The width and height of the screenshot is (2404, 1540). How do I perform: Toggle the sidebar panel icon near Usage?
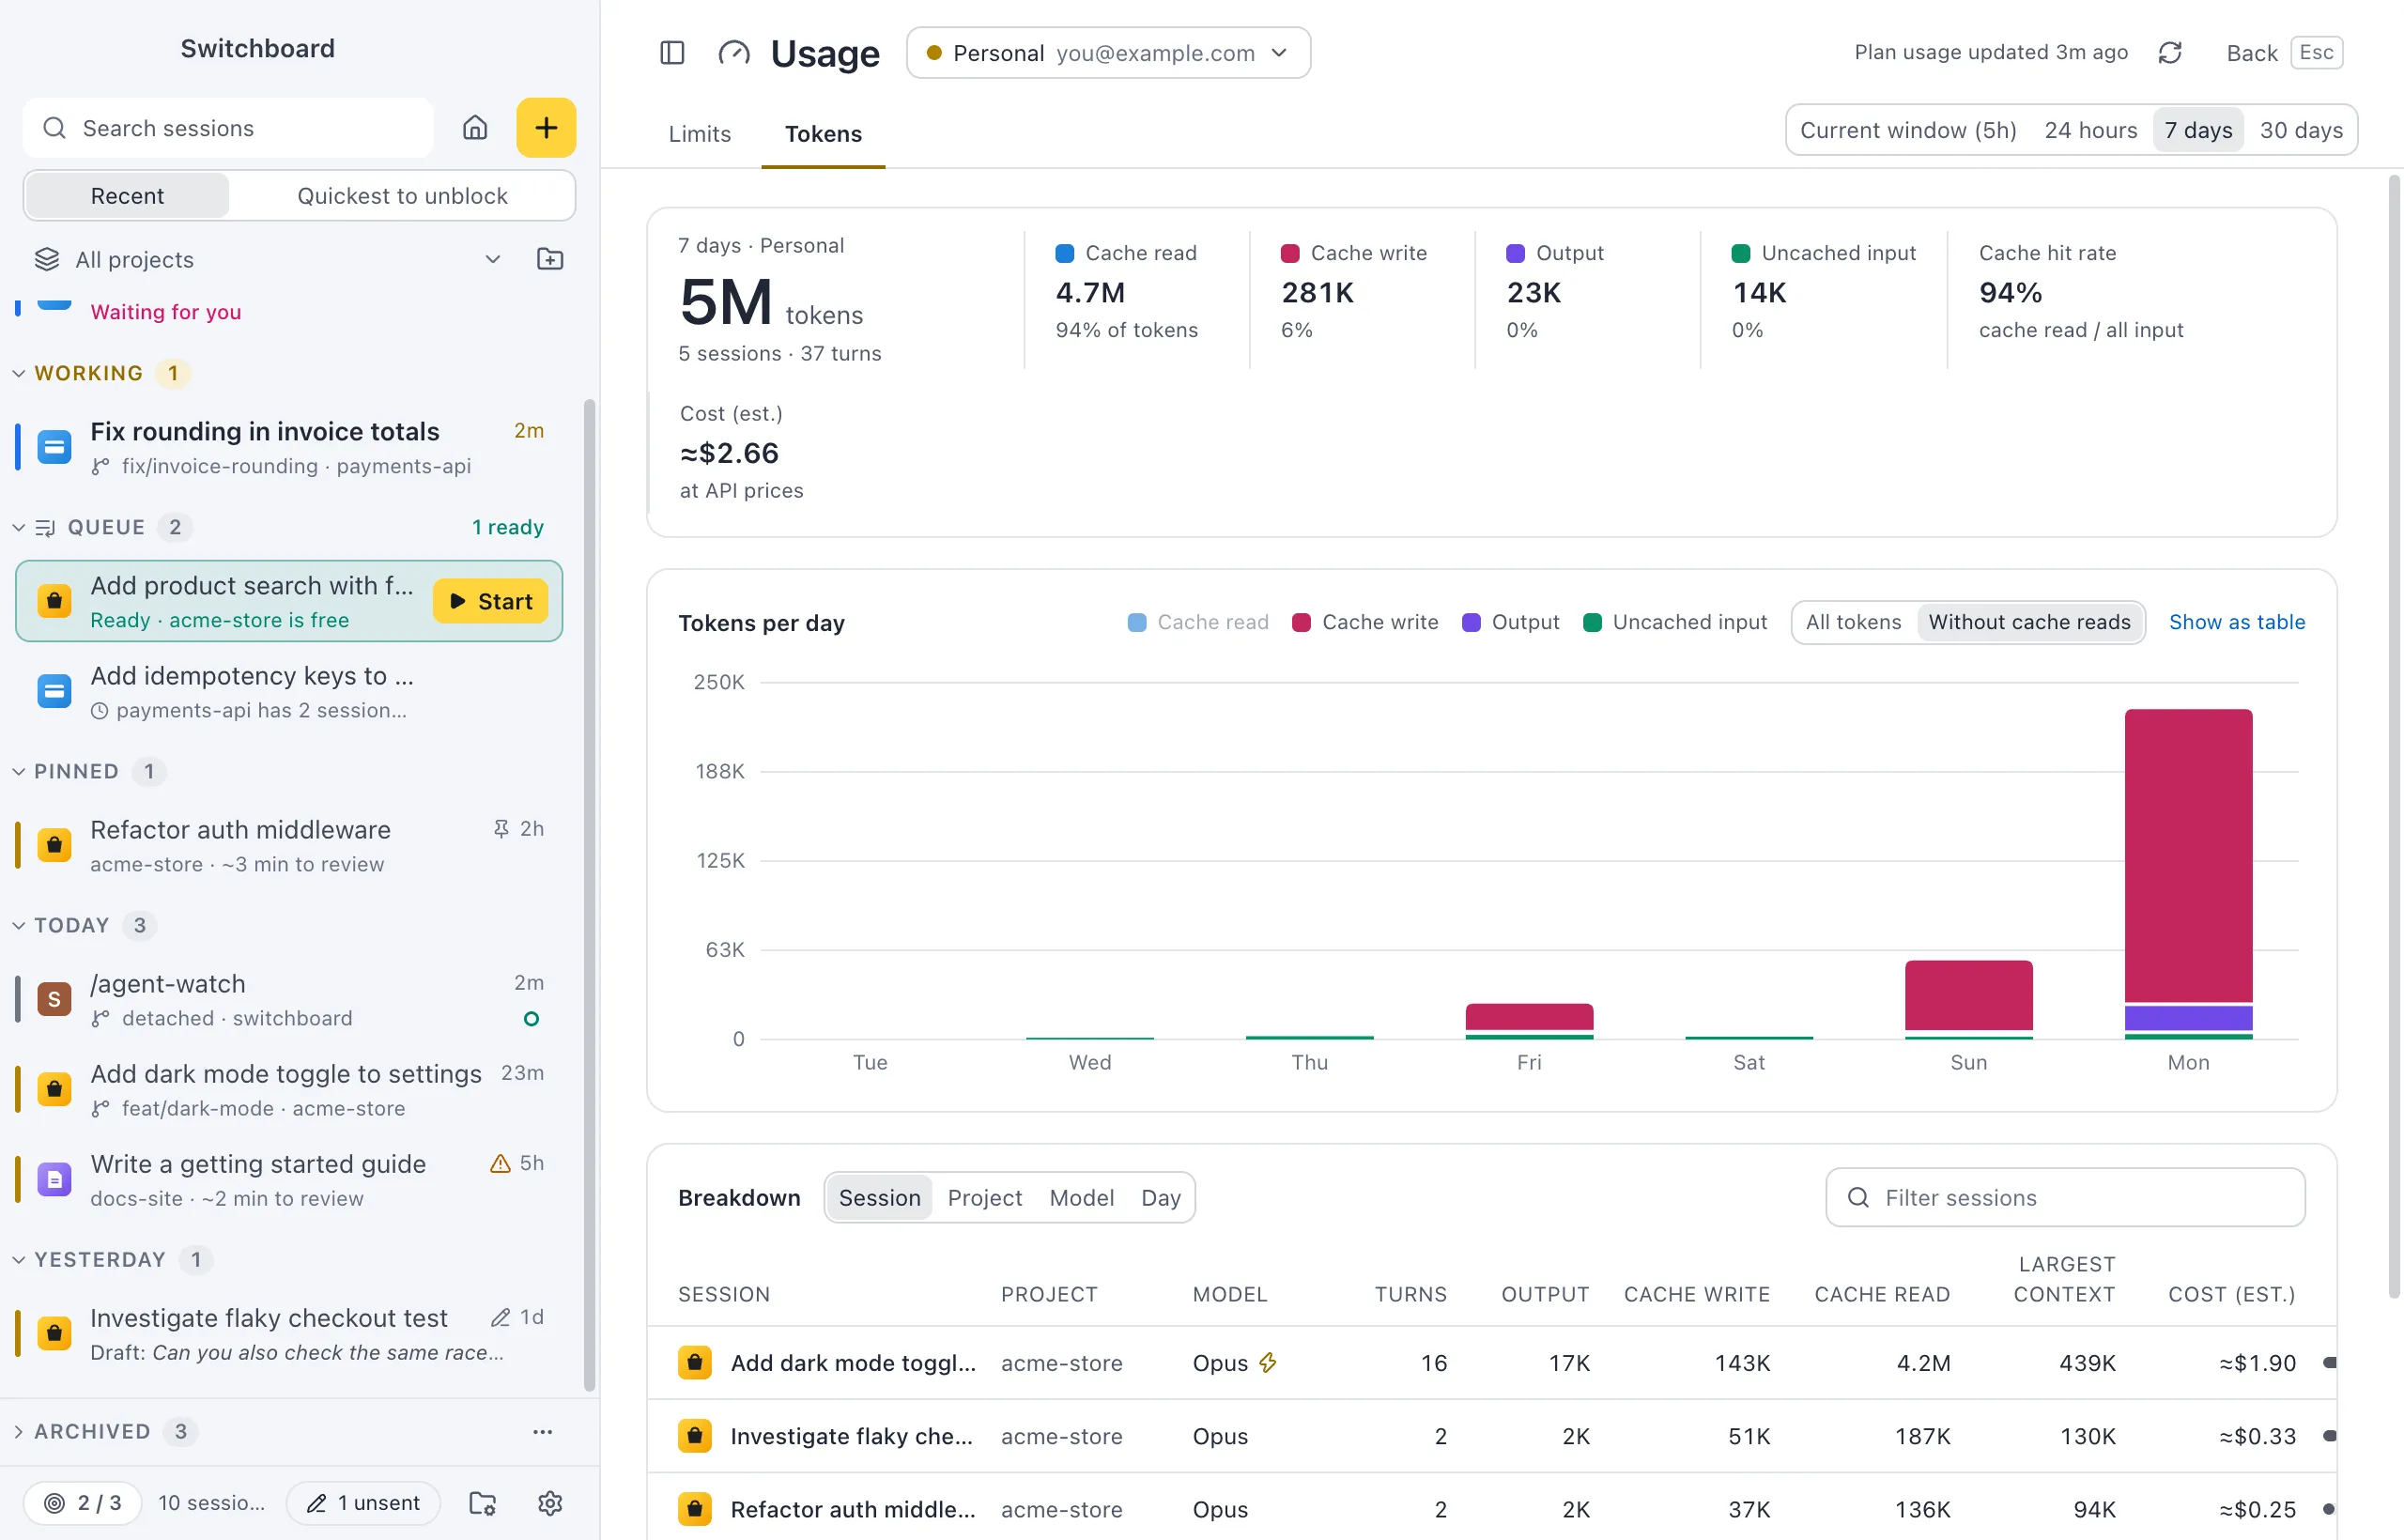(x=672, y=53)
